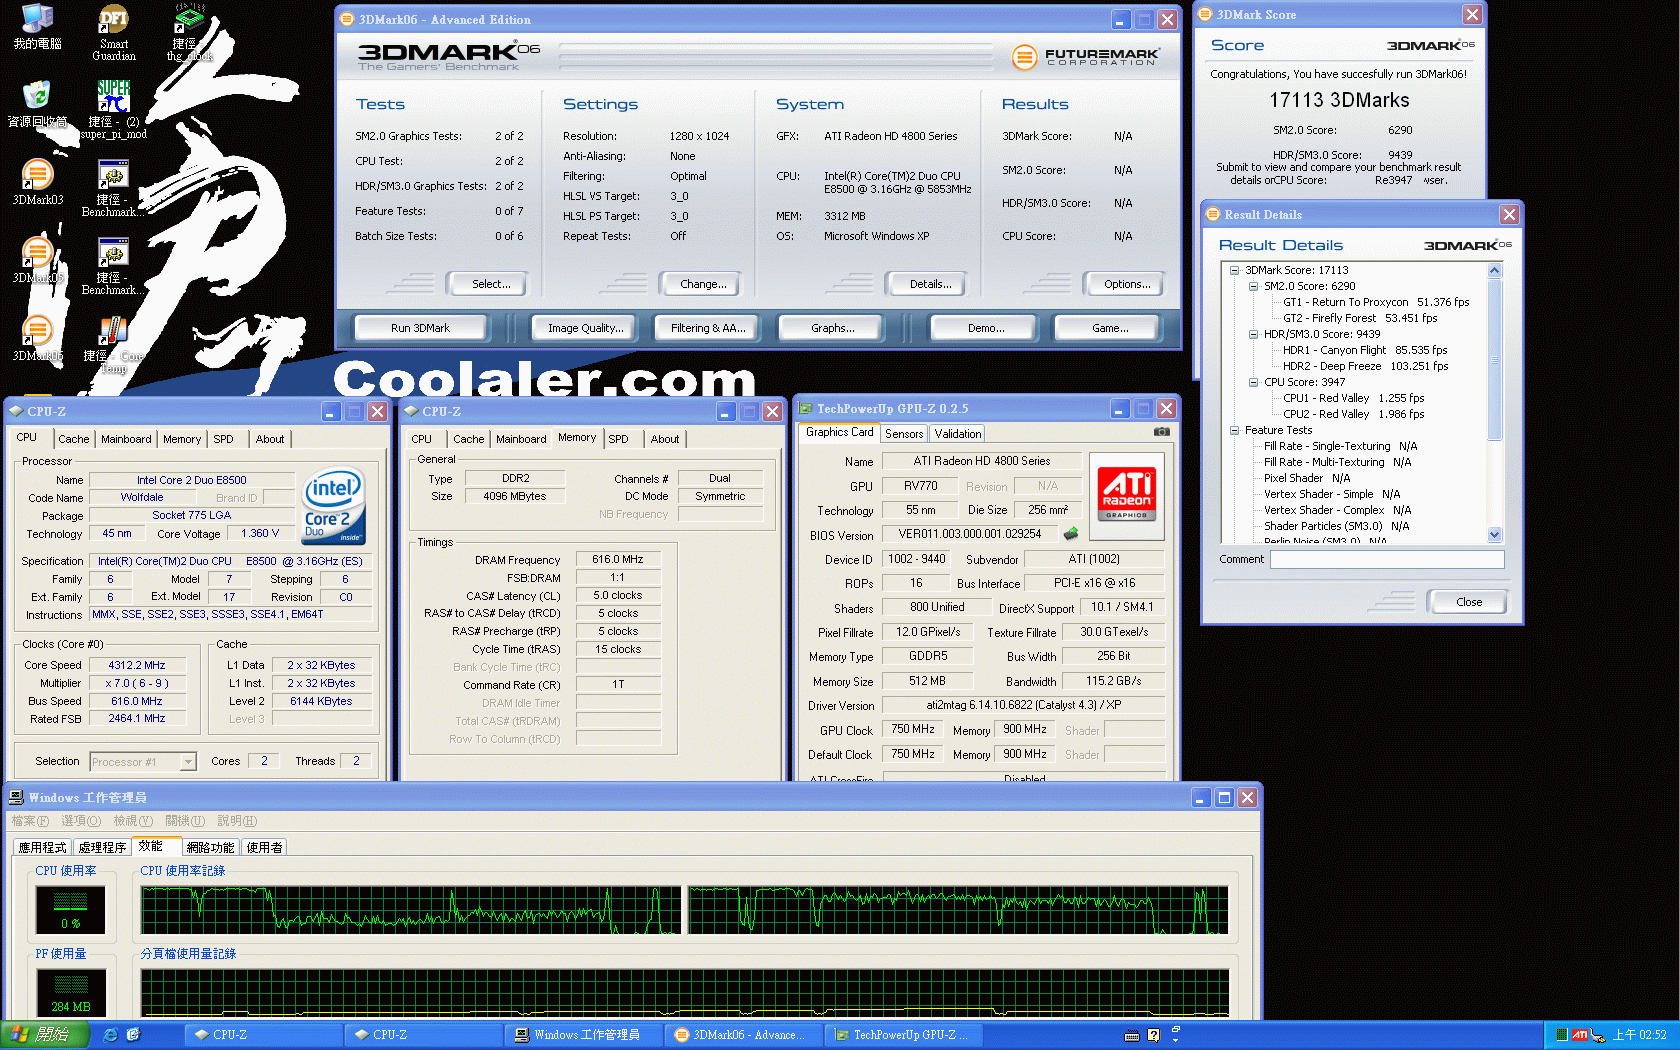
Task: Switch to the Sensors tab in GPU-Z
Action: point(904,434)
